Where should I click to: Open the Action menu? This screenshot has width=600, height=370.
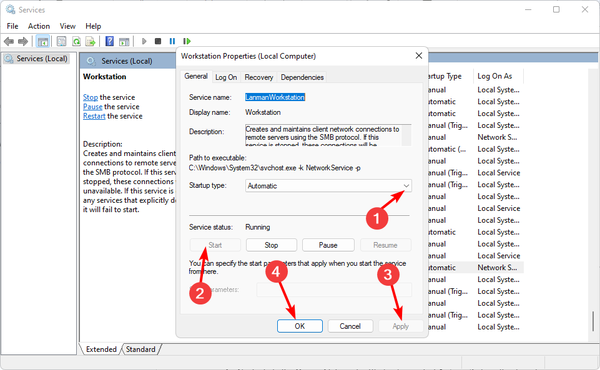tap(39, 26)
